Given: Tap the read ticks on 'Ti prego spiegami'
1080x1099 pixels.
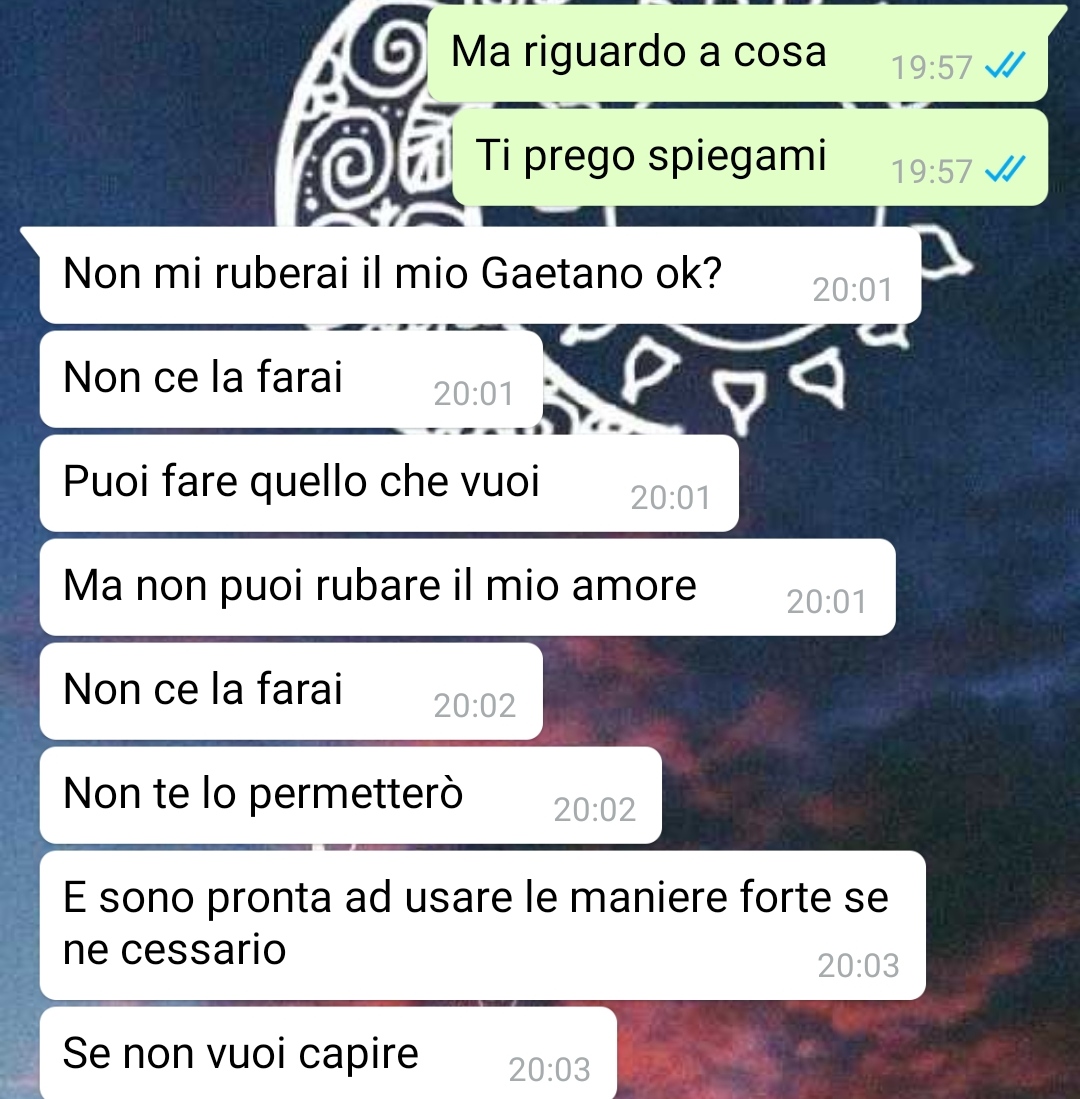Looking at the screenshot, I should pos(1005,170).
